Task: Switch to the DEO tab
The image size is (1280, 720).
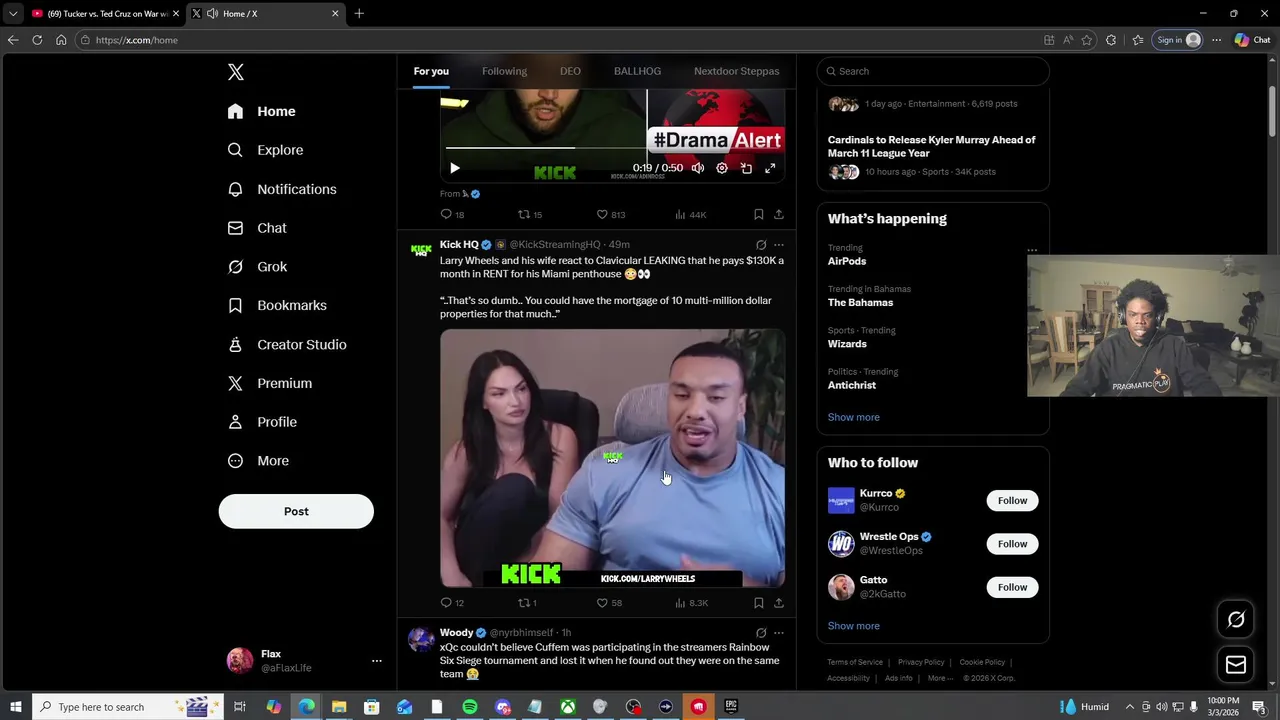Action: 570,71
